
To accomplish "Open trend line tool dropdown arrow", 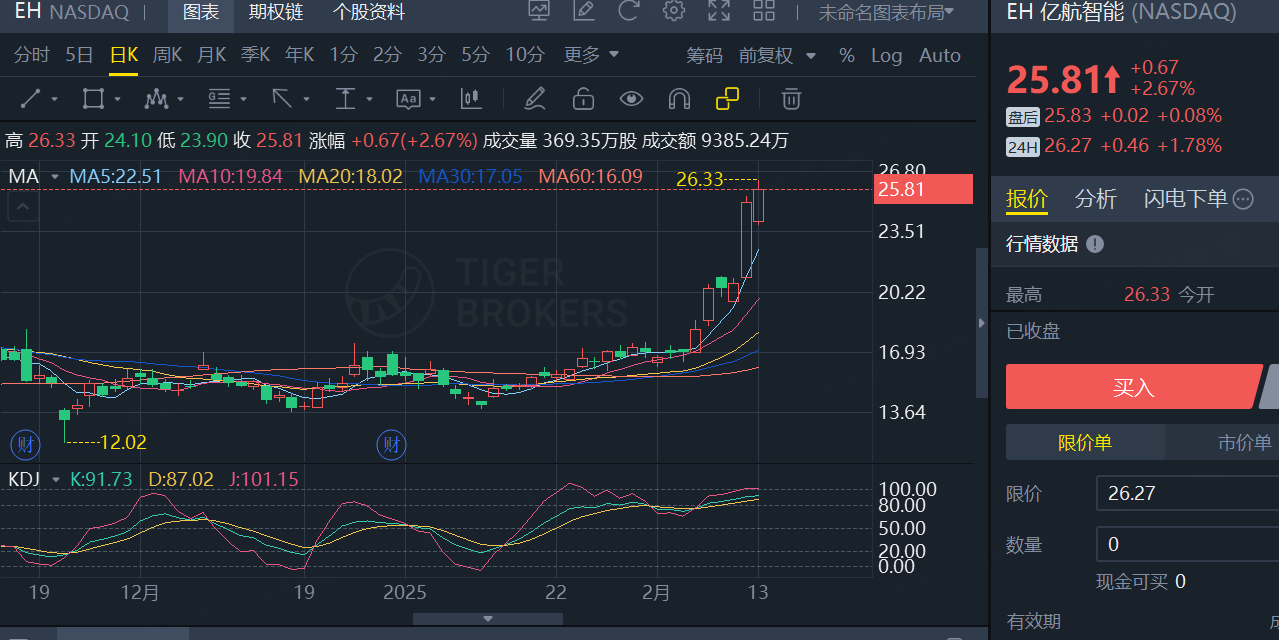I will [x=54, y=99].
